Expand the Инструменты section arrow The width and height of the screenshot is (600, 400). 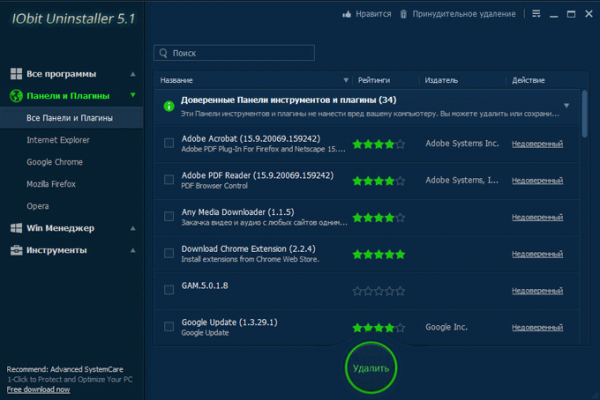pyautogui.click(x=133, y=251)
